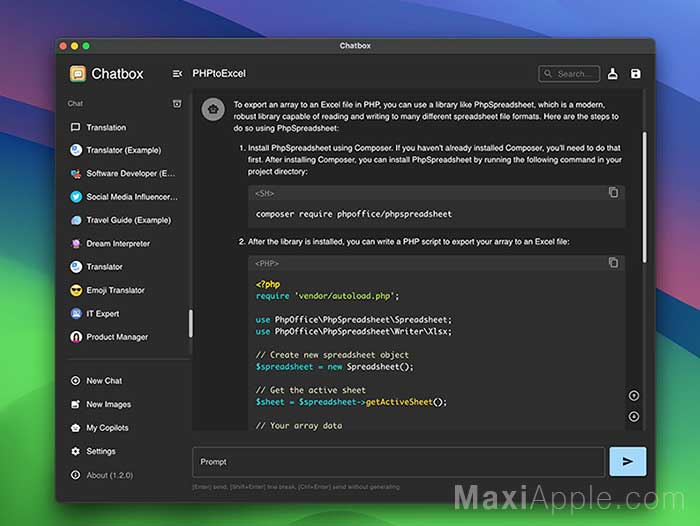This screenshot has height=526, width=700.
Task: Click the Product Manager avatar icon
Action: click(x=76, y=337)
